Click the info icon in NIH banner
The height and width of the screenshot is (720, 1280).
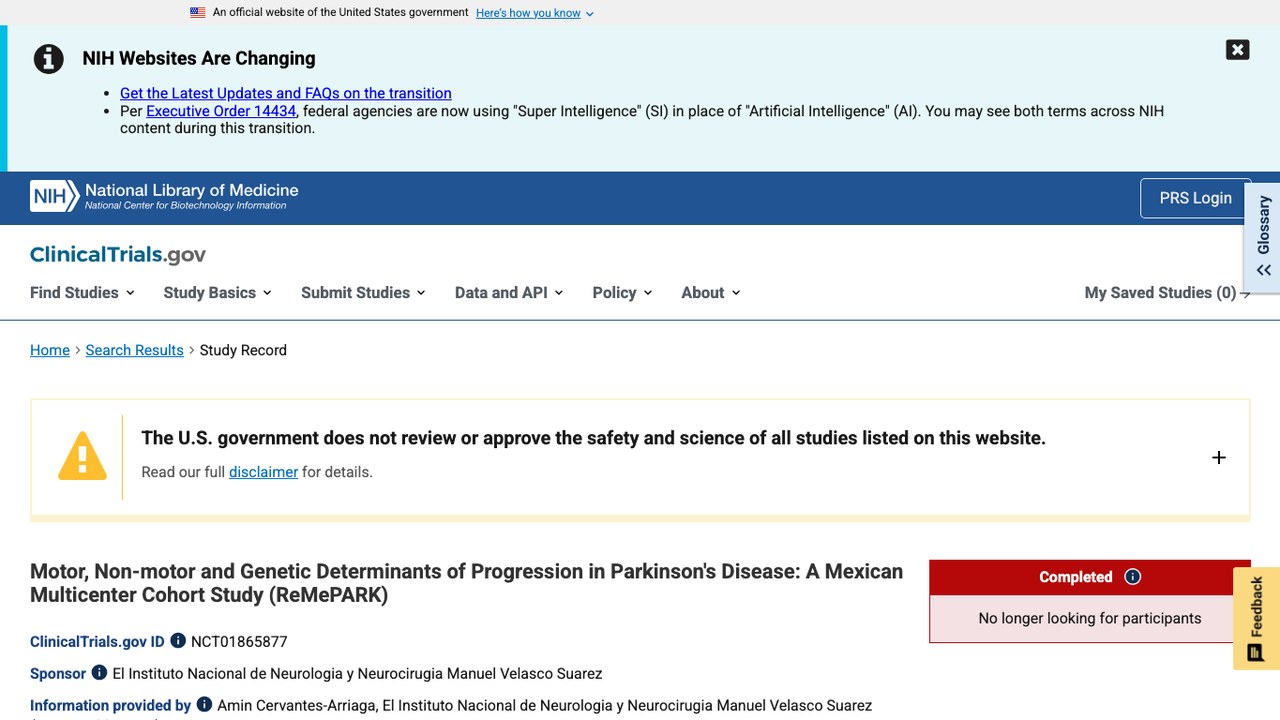[48, 59]
